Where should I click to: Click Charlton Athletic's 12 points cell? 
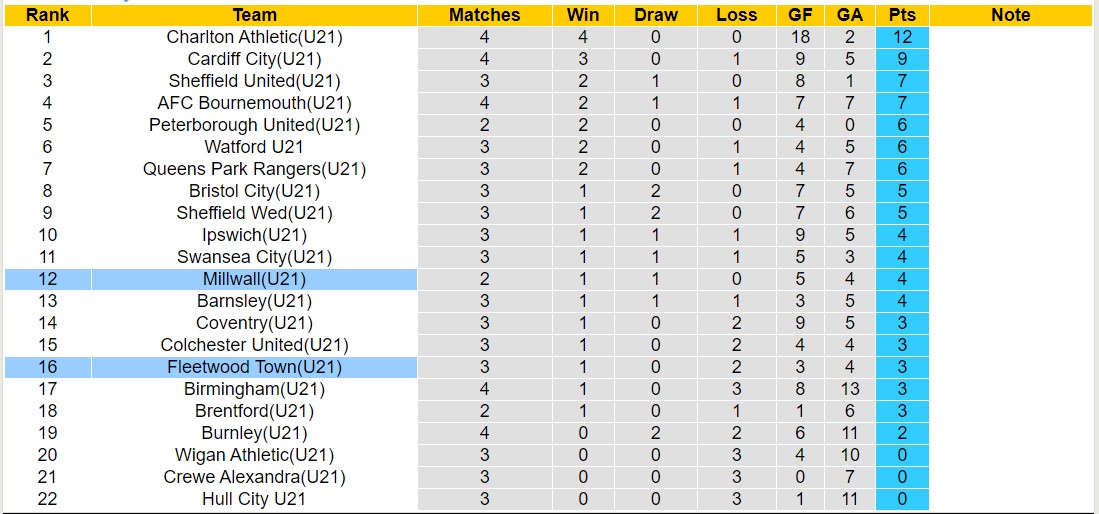[x=902, y=37]
